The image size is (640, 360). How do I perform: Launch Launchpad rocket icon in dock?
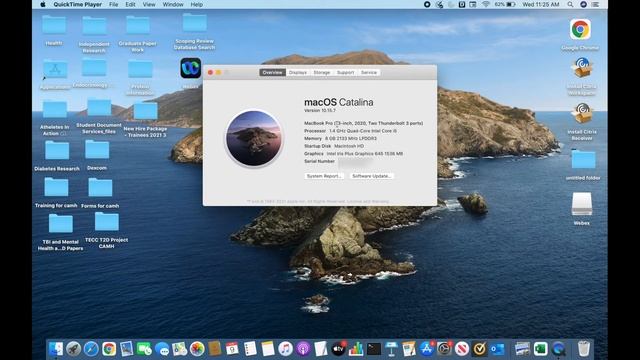[73, 349]
